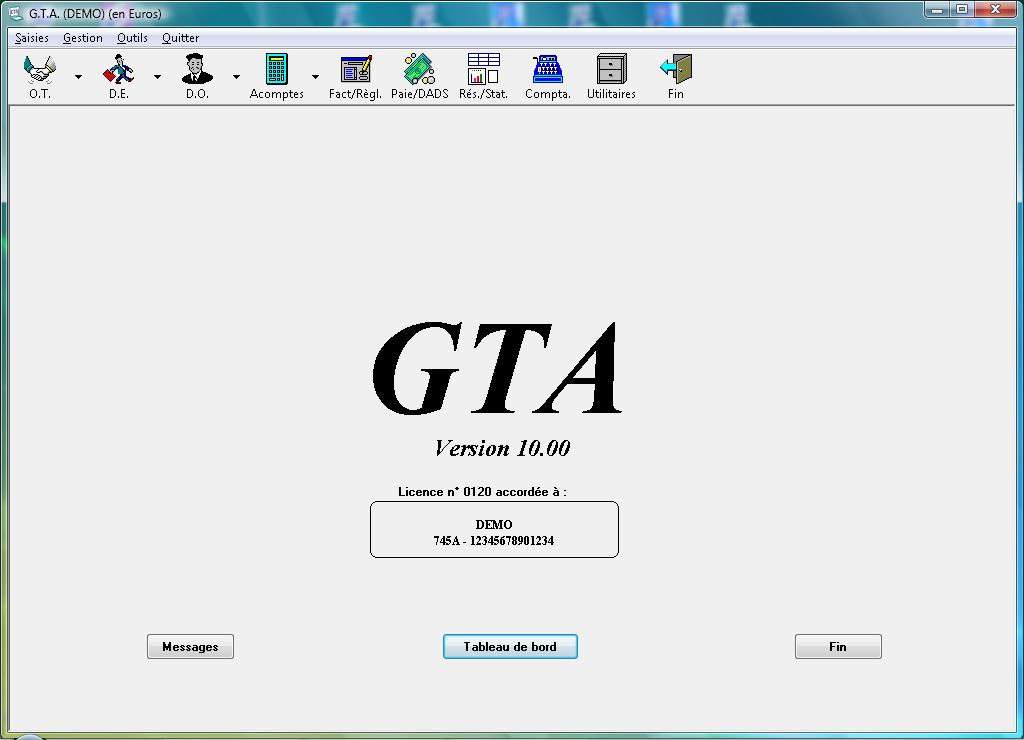
Task: Click the D.E. running man icon
Action: [118, 69]
